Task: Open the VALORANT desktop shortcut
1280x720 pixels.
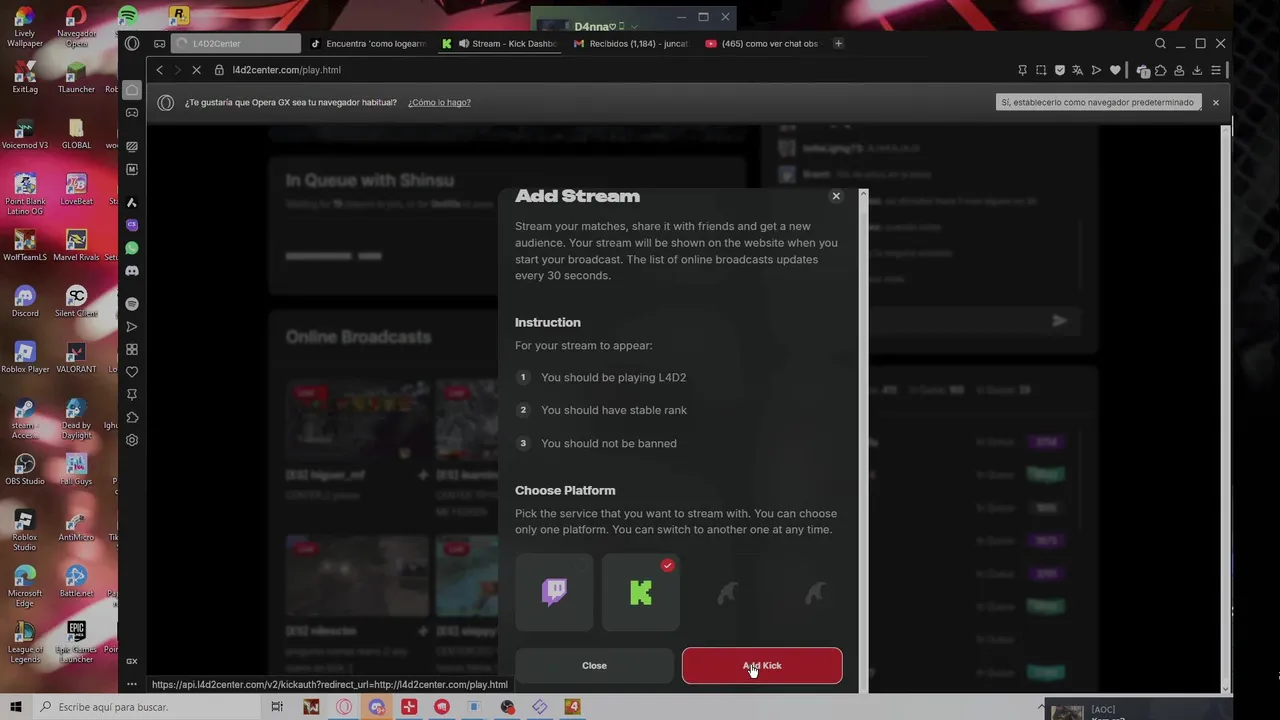Action: pos(76,357)
